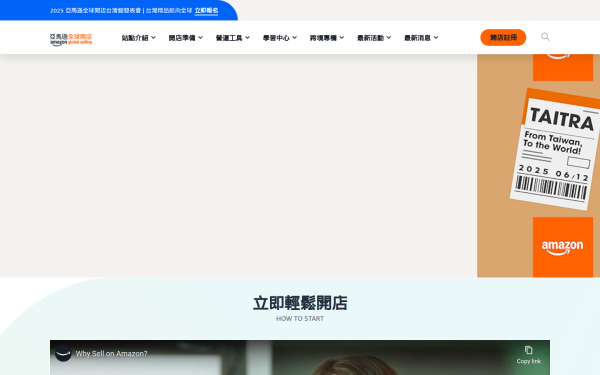Open the 最新活動 menu
Image resolution: width=600 pixels, height=375 pixels.
(374, 38)
